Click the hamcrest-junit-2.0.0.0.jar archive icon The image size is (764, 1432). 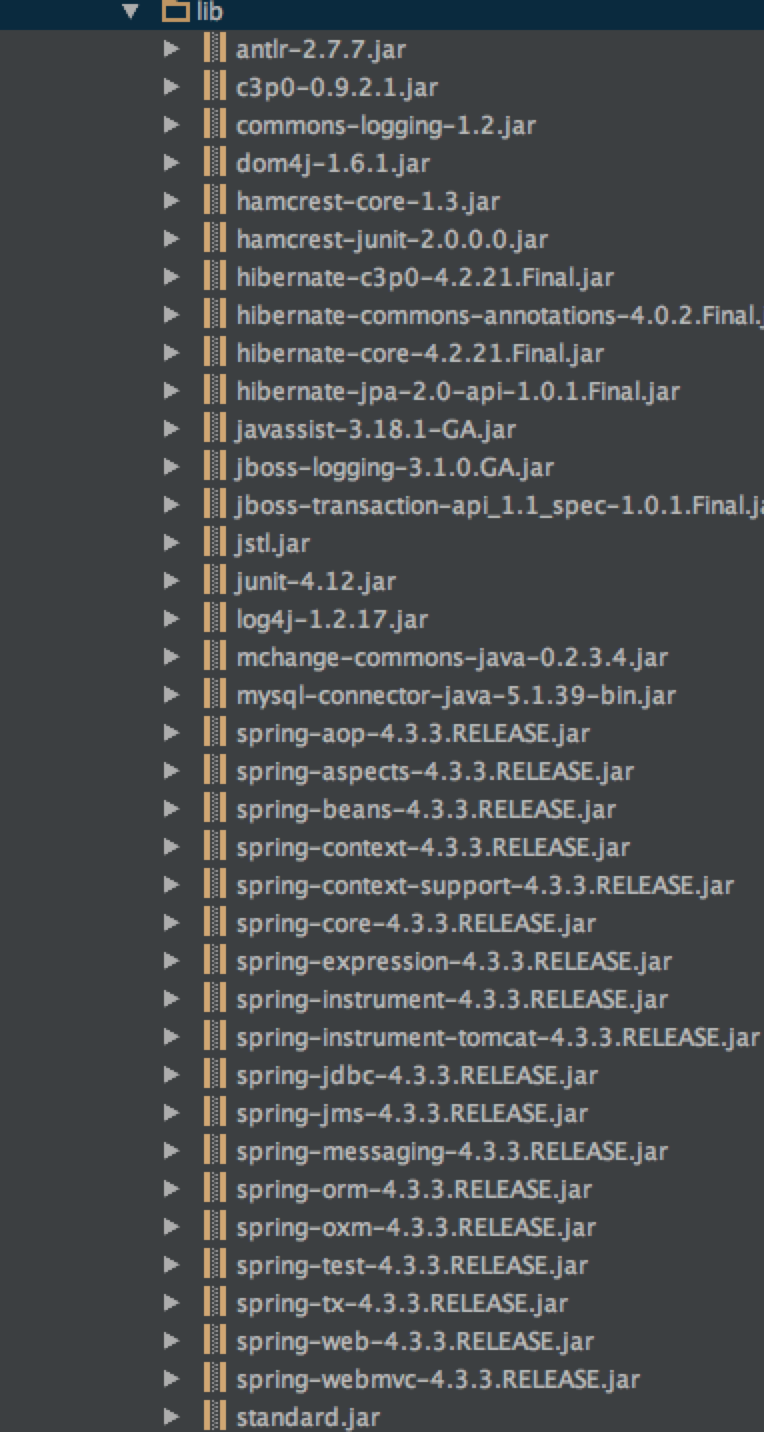click(x=214, y=238)
